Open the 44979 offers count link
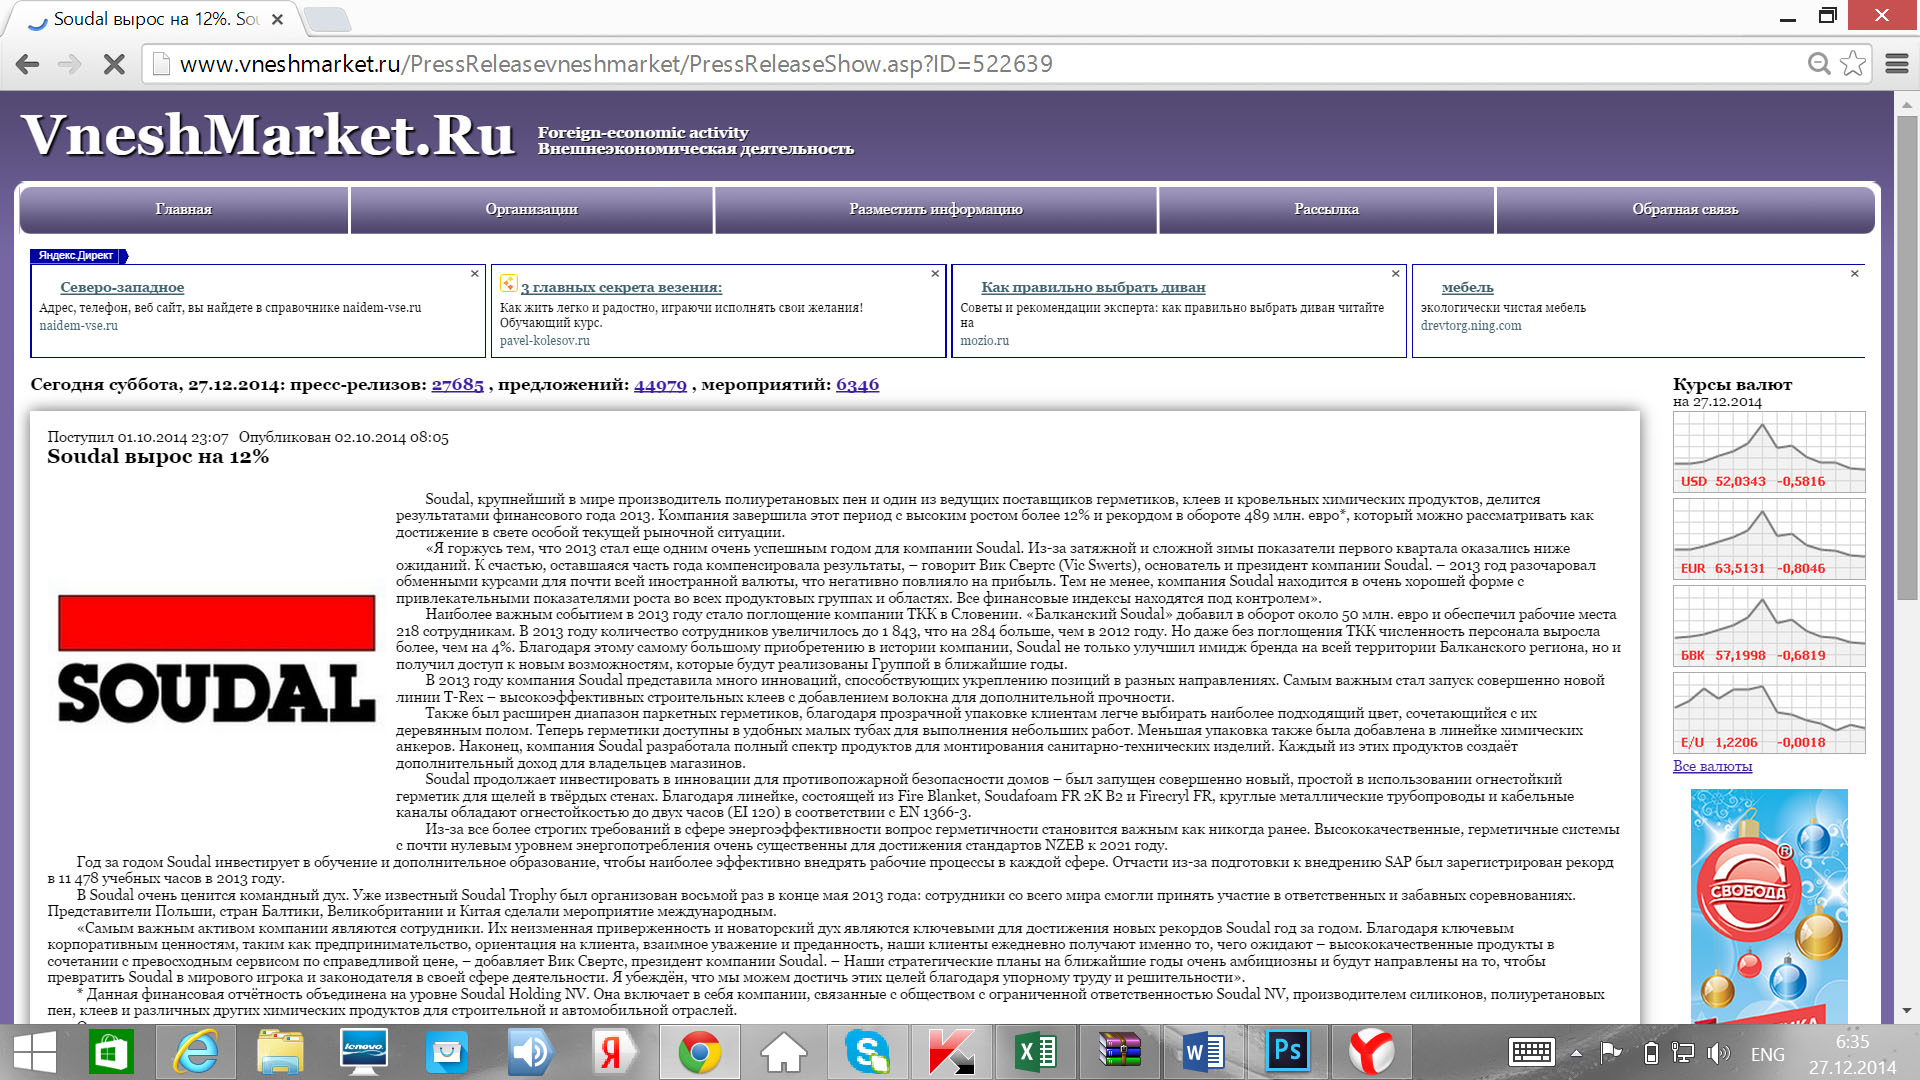Screen dimensions: 1920x1080 660,385
